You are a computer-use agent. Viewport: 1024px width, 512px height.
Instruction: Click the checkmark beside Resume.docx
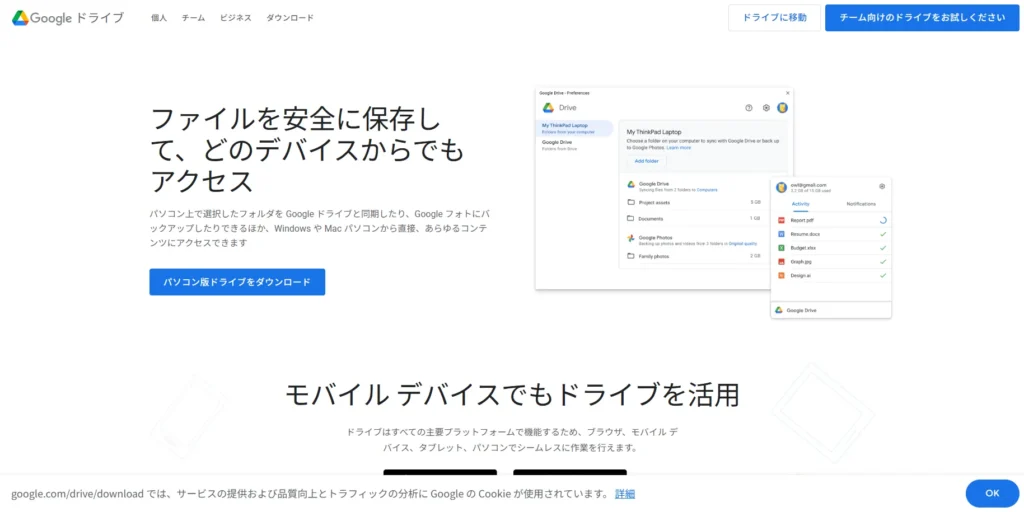pos(883,234)
